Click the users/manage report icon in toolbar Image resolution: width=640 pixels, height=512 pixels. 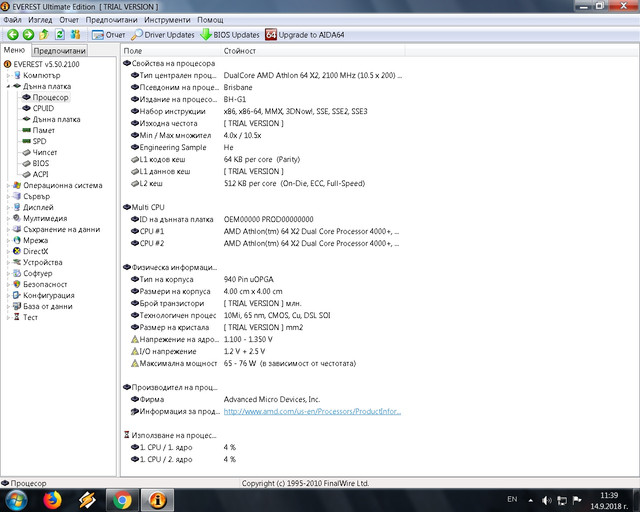(75, 35)
